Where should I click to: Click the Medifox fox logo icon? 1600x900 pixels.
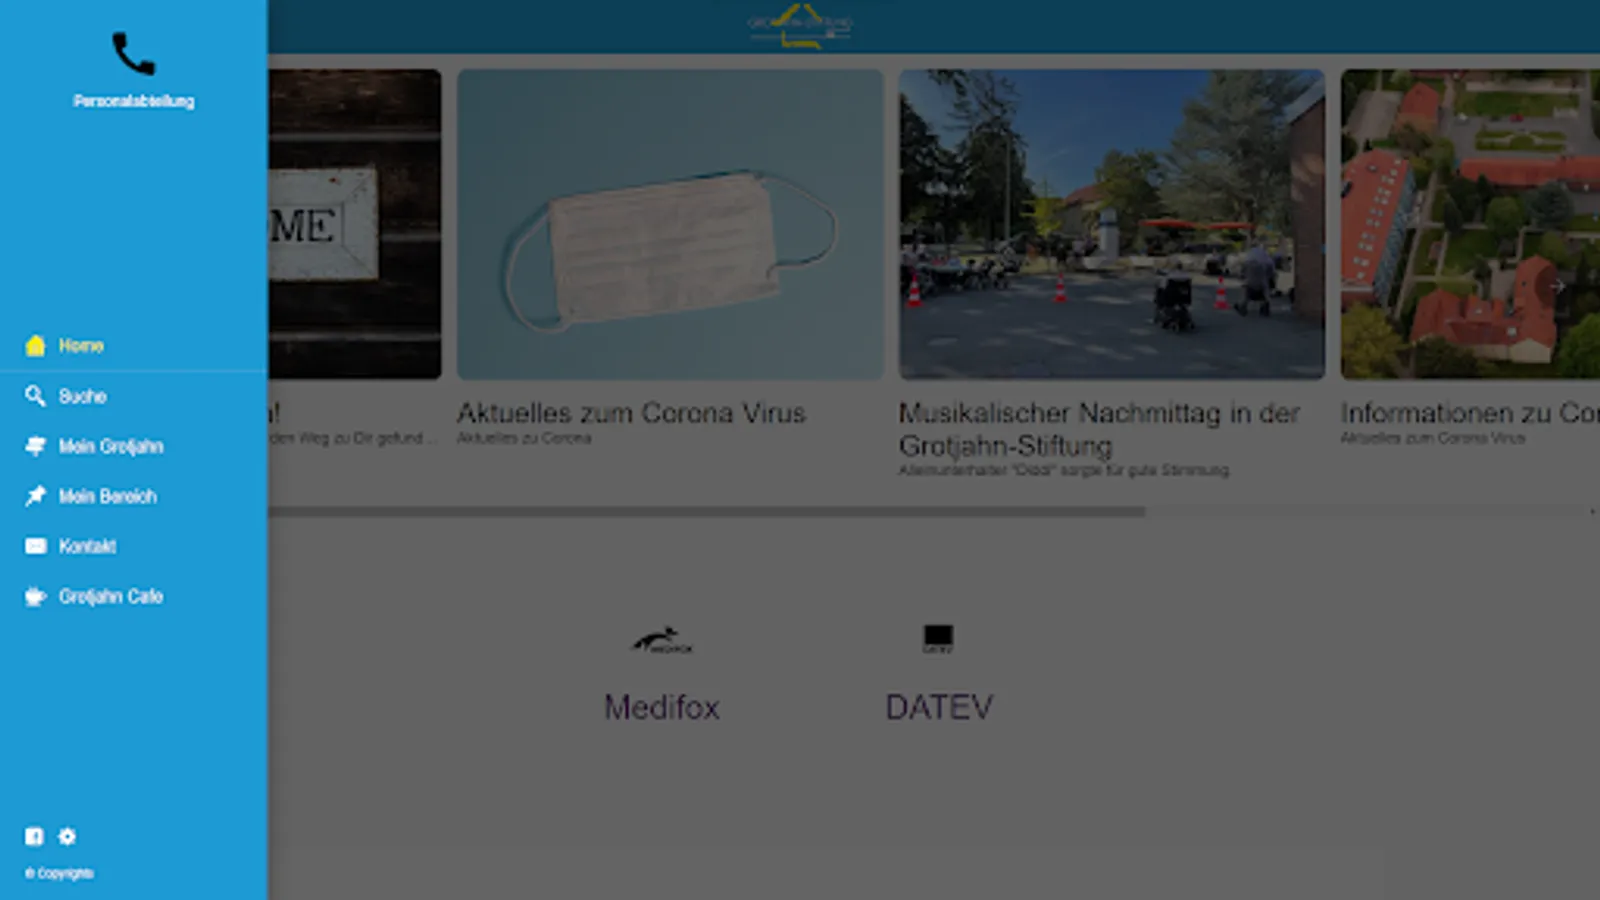662,640
